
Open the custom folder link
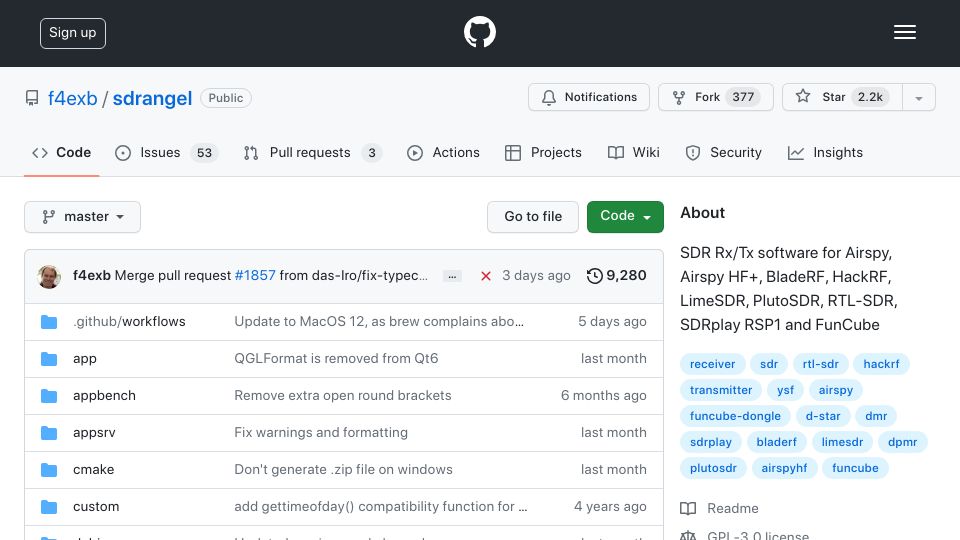point(96,507)
